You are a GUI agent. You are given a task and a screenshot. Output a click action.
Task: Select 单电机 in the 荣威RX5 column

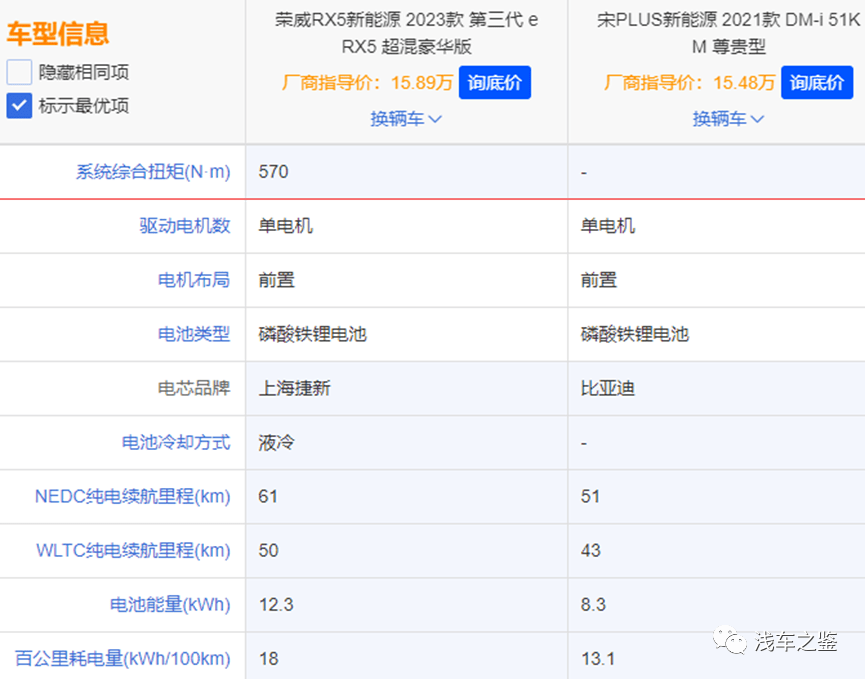tap(285, 226)
